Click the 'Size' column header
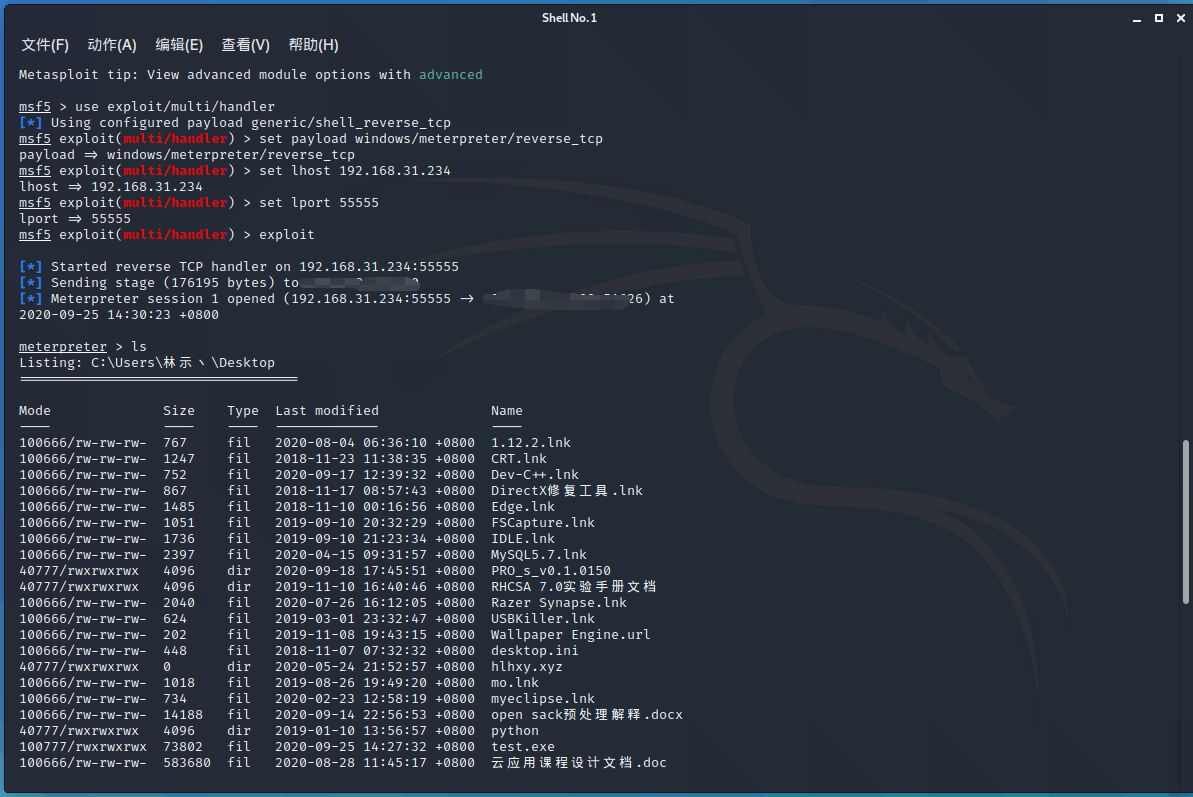The width and height of the screenshot is (1193, 797). (x=179, y=410)
